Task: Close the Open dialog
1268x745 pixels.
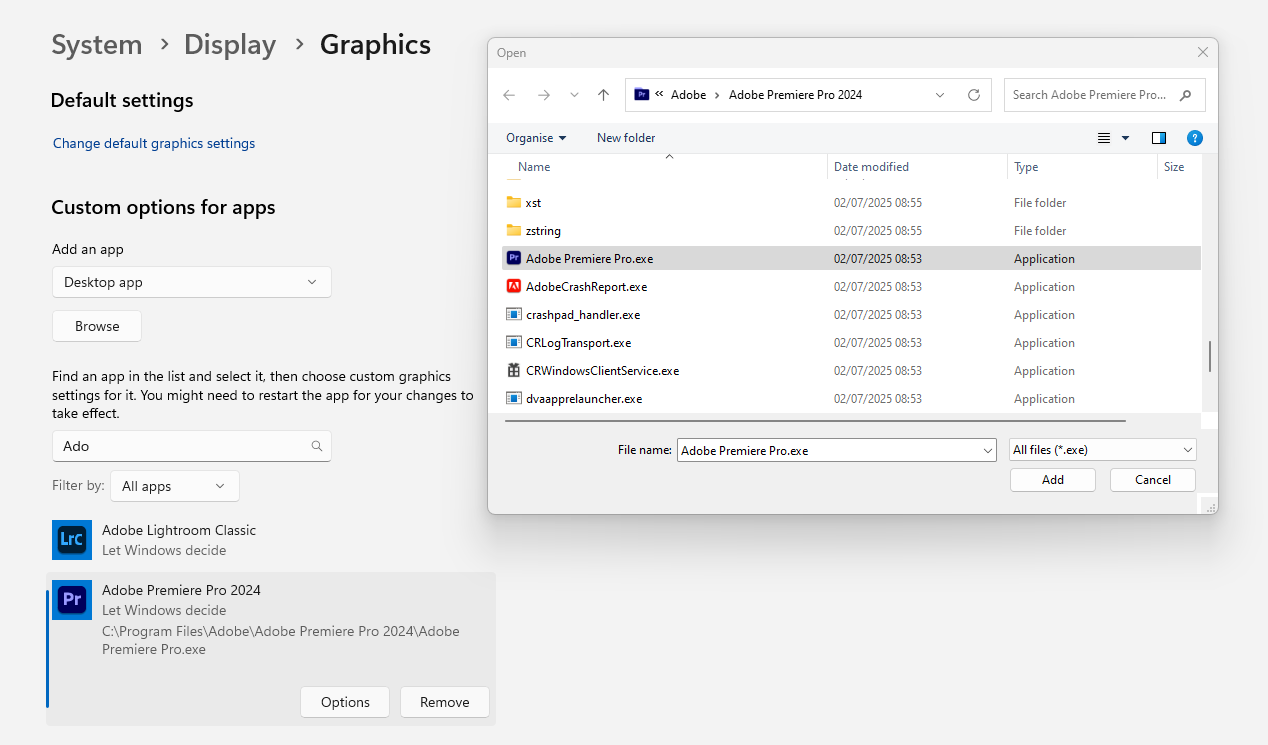Action: (1202, 52)
